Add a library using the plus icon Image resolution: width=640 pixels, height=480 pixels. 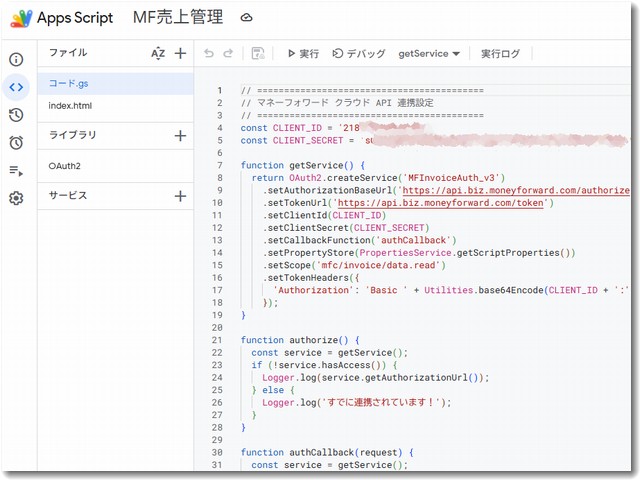(180, 135)
